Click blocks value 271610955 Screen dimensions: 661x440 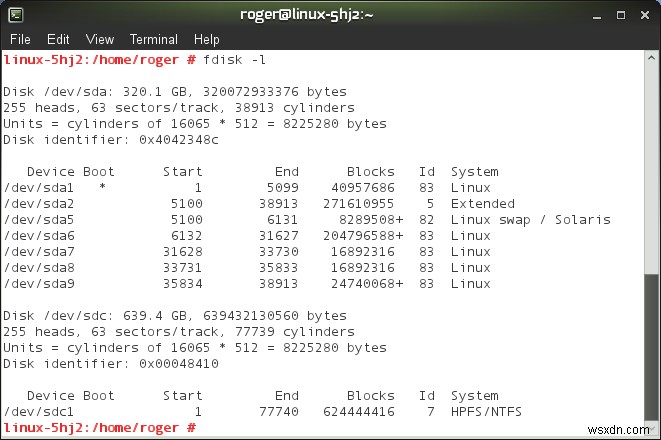(359, 204)
